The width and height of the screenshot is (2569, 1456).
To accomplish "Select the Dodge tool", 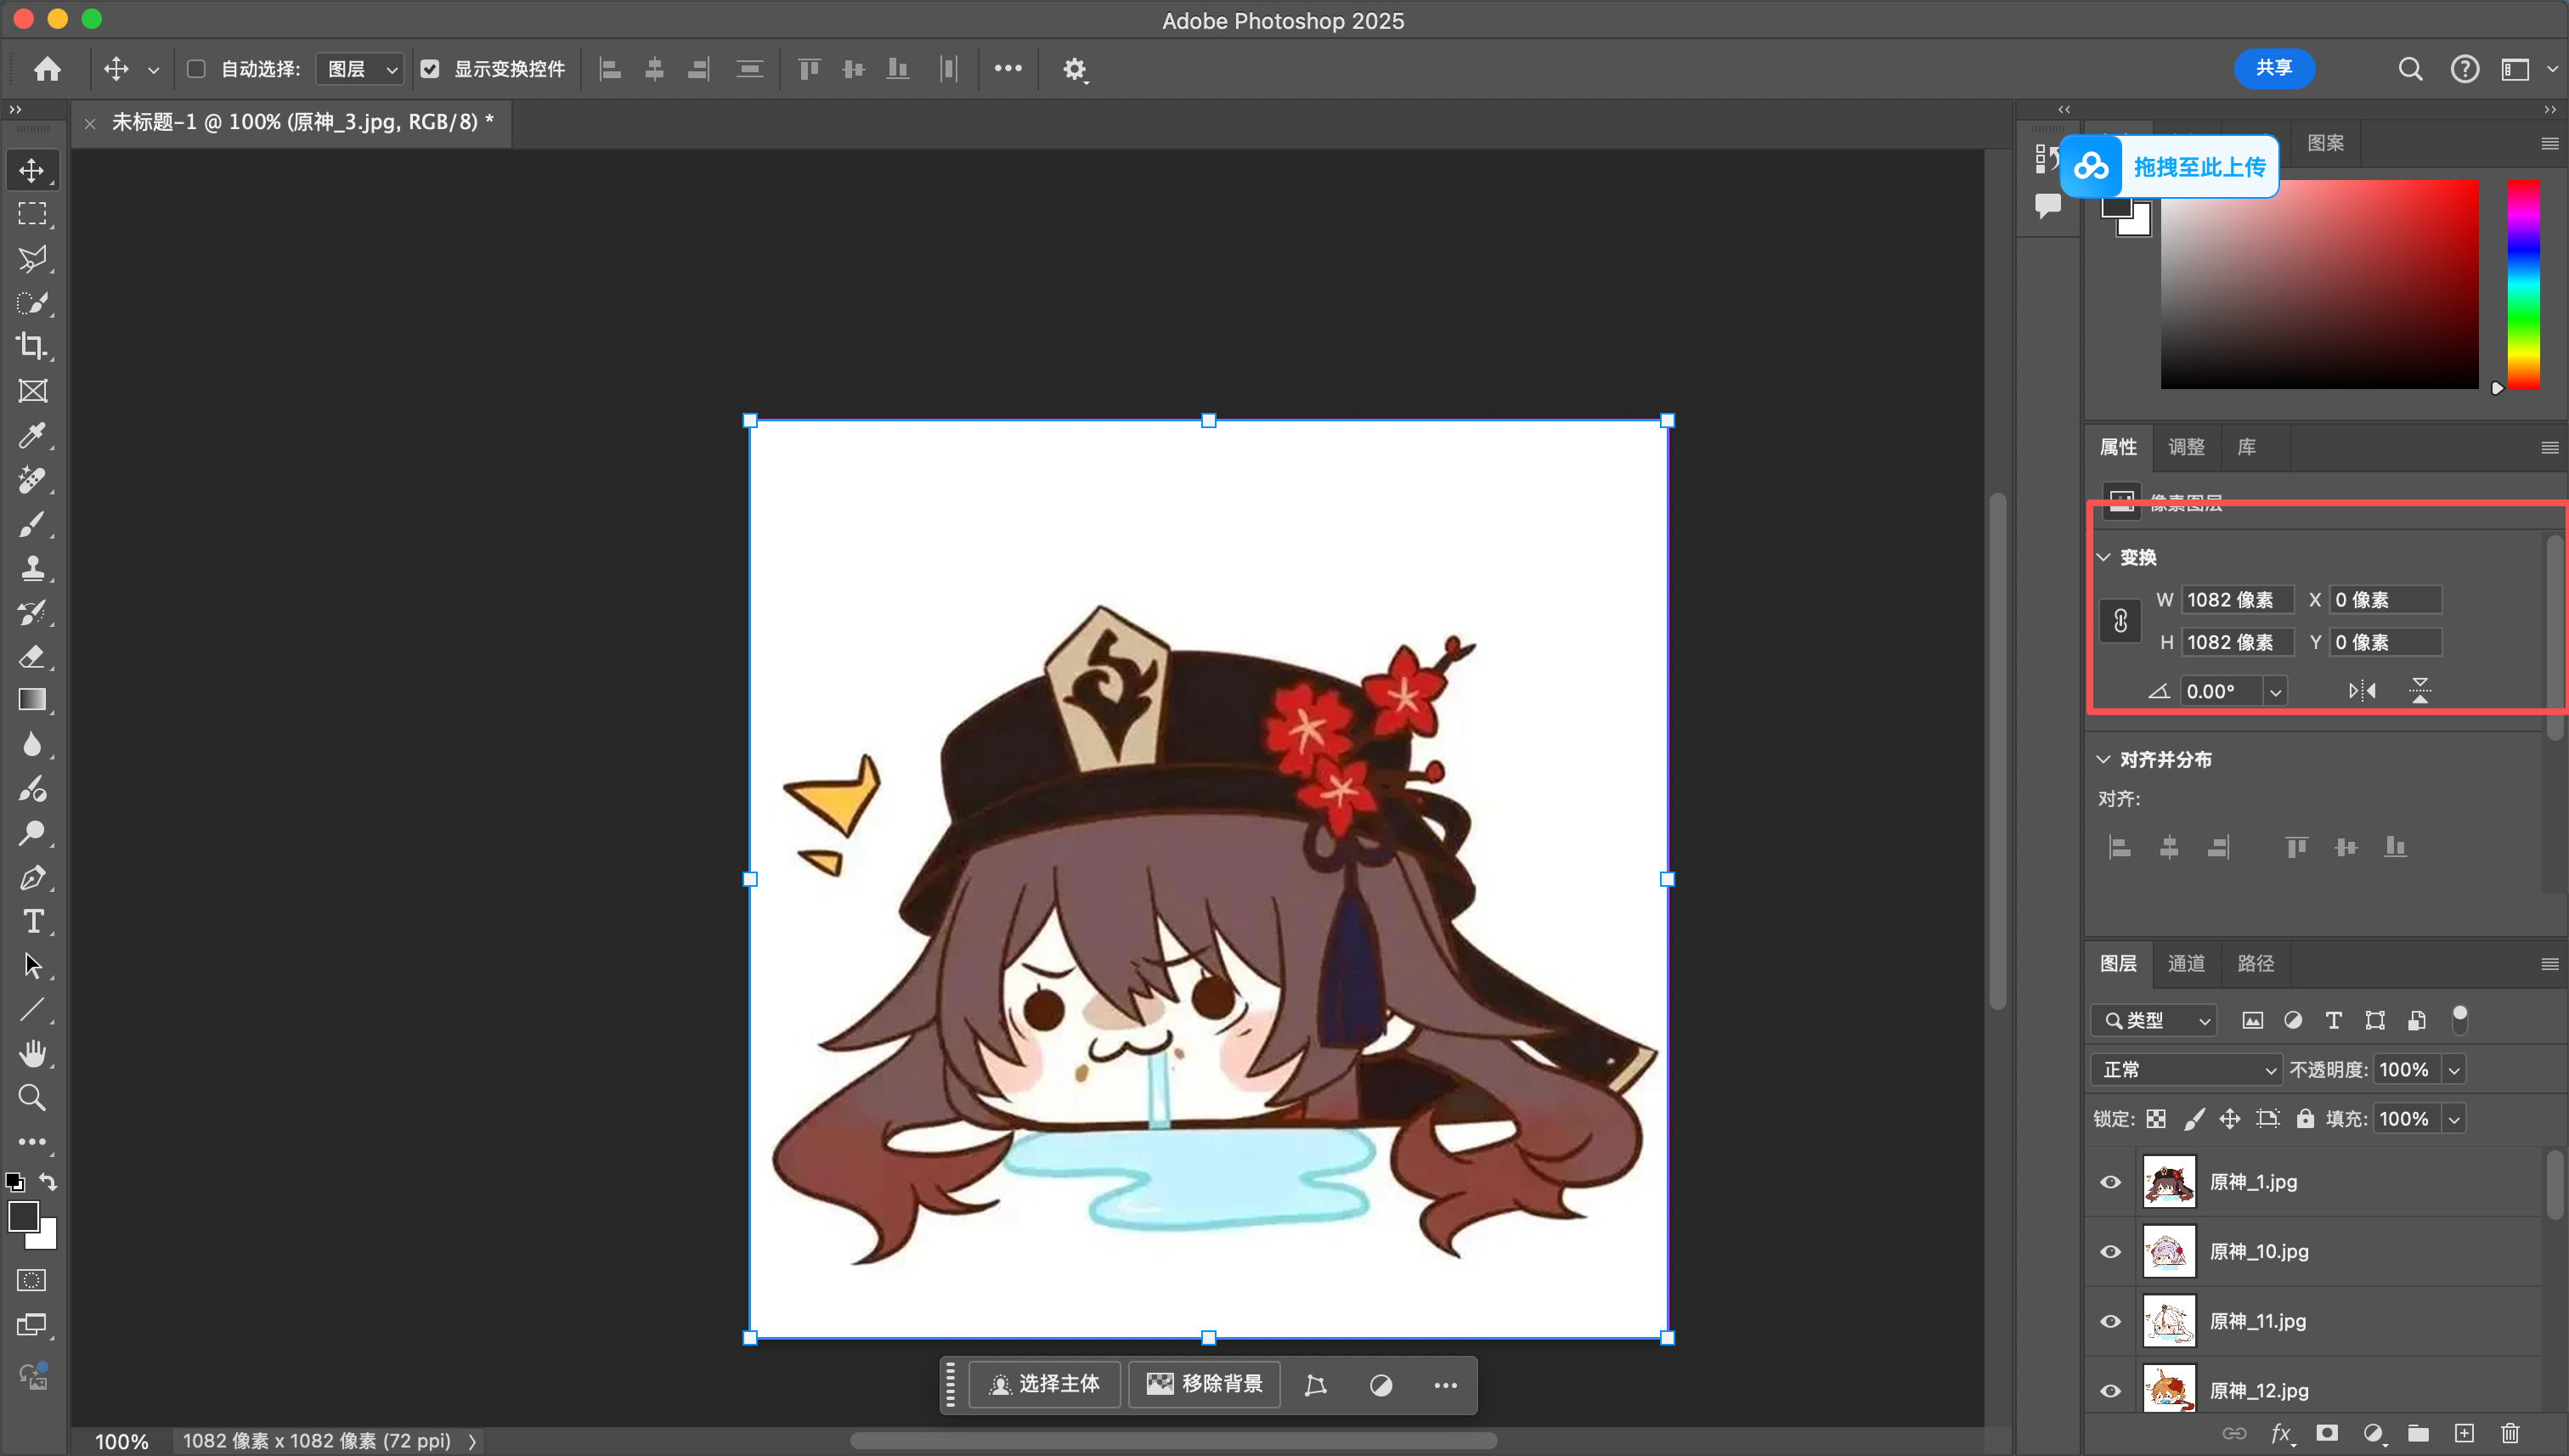I will click(32, 833).
